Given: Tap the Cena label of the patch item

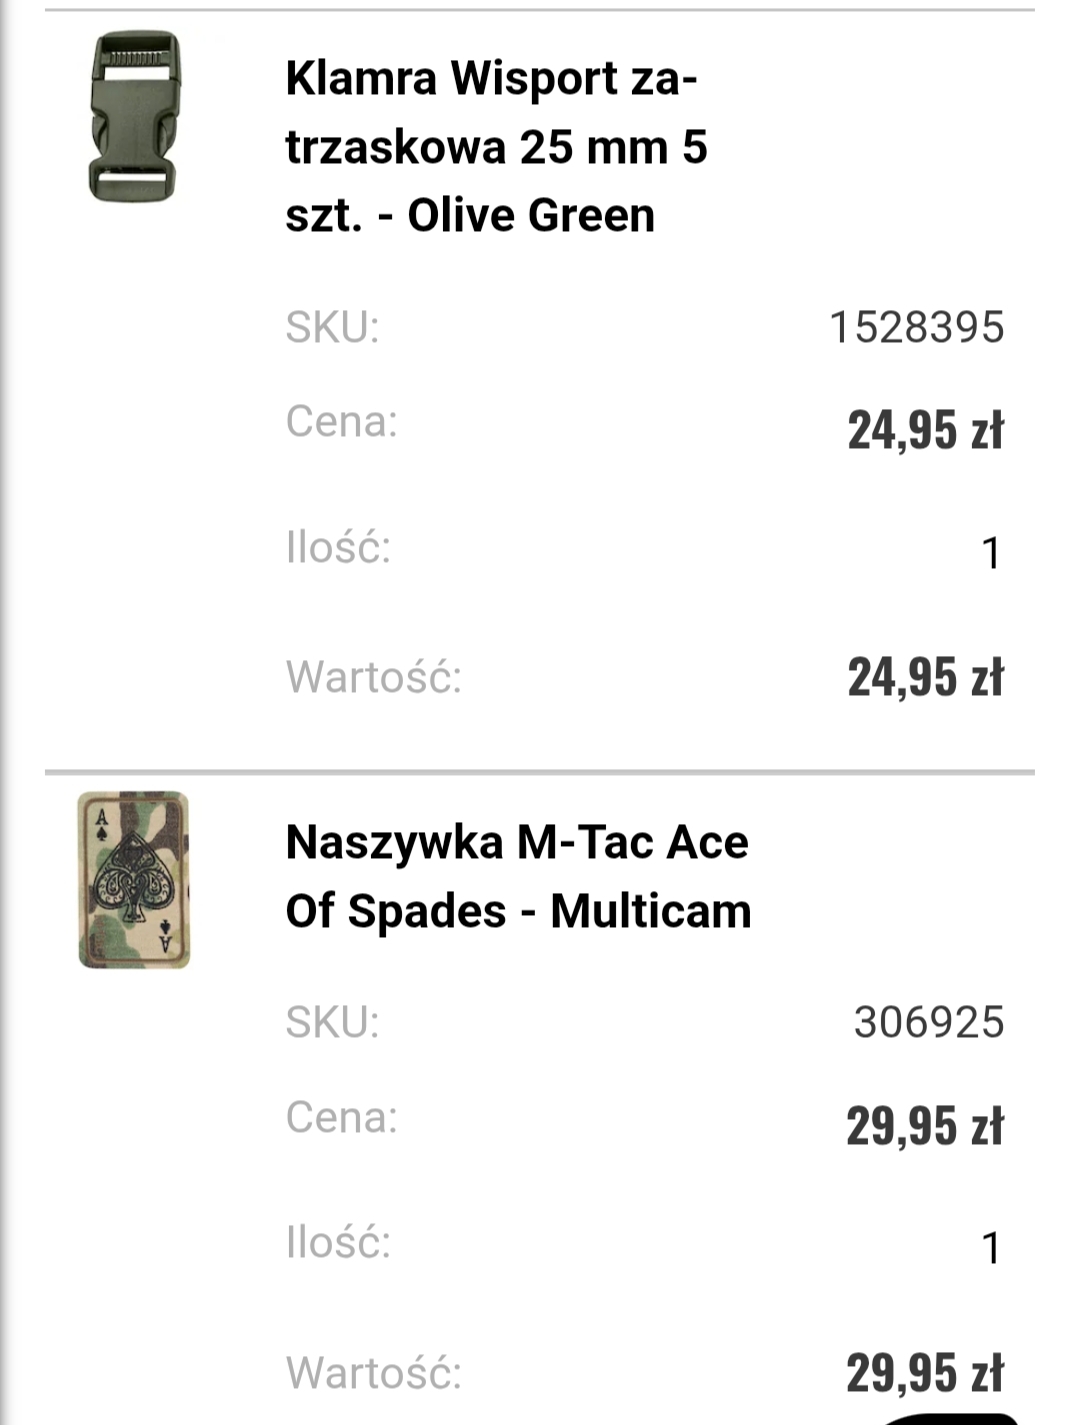Looking at the screenshot, I should (x=341, y=1117).
